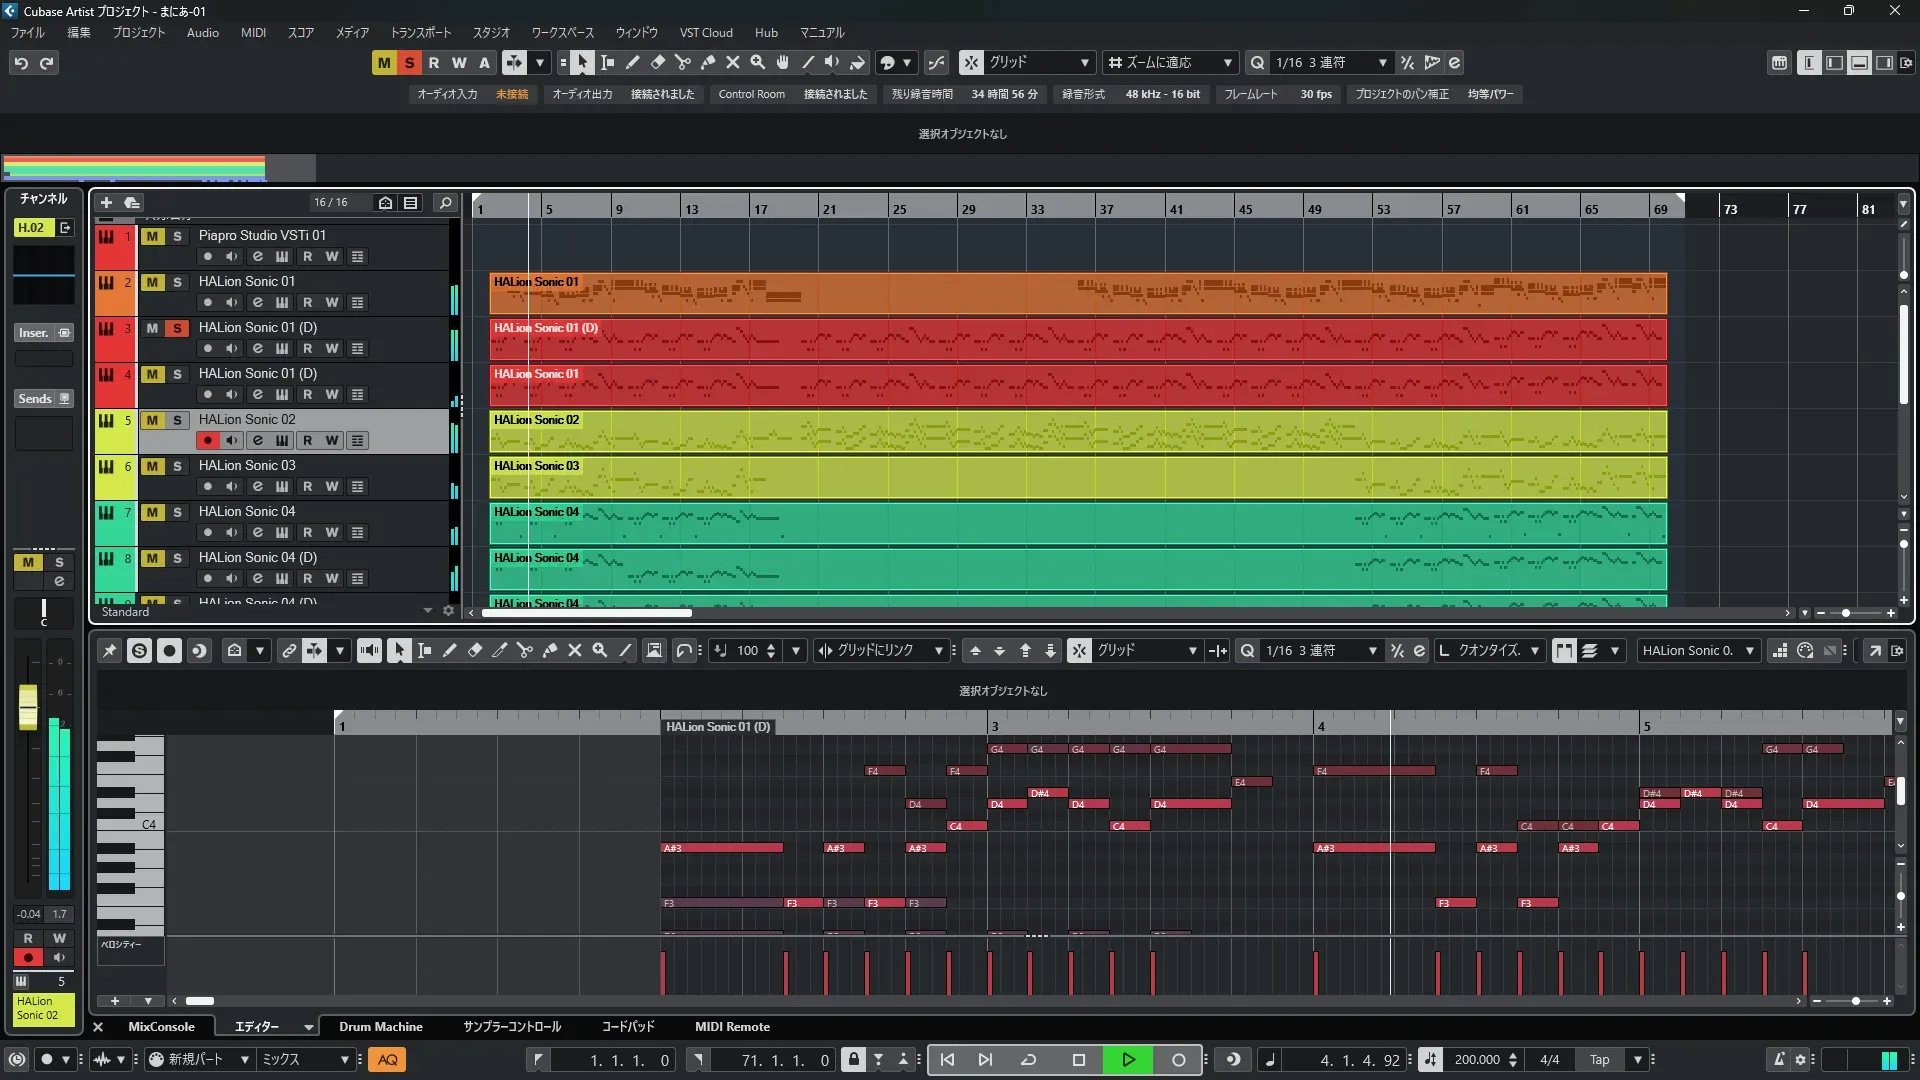The width and height of the screenshot is (1920, 1080).
Task: Mute the Piapro Studio VSTi 01 track
Action: coord(152,236)
